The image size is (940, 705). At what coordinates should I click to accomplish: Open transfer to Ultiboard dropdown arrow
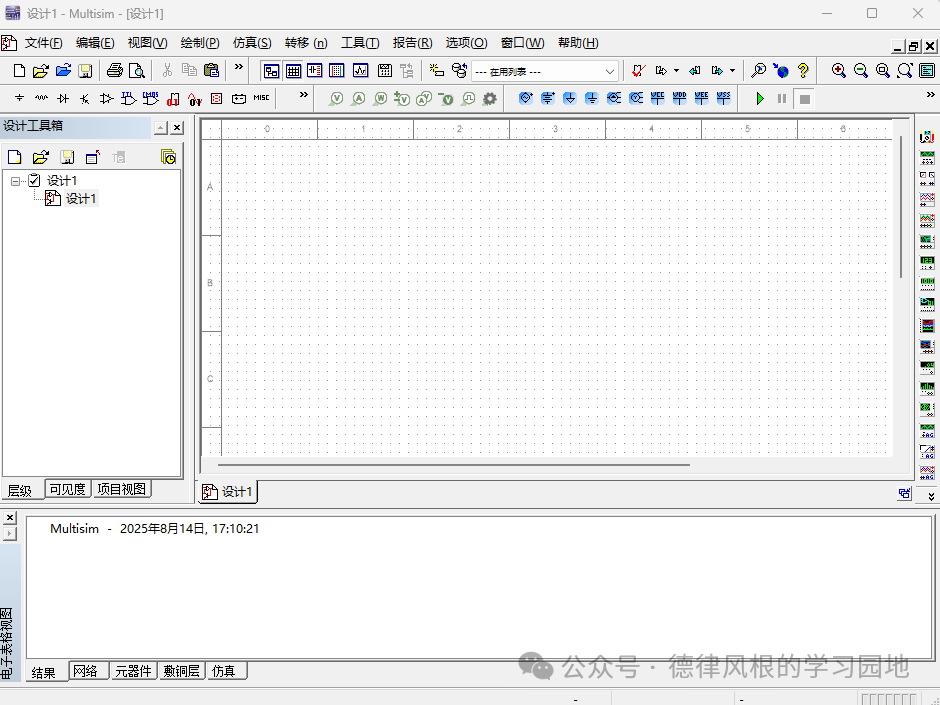(732, 71)
